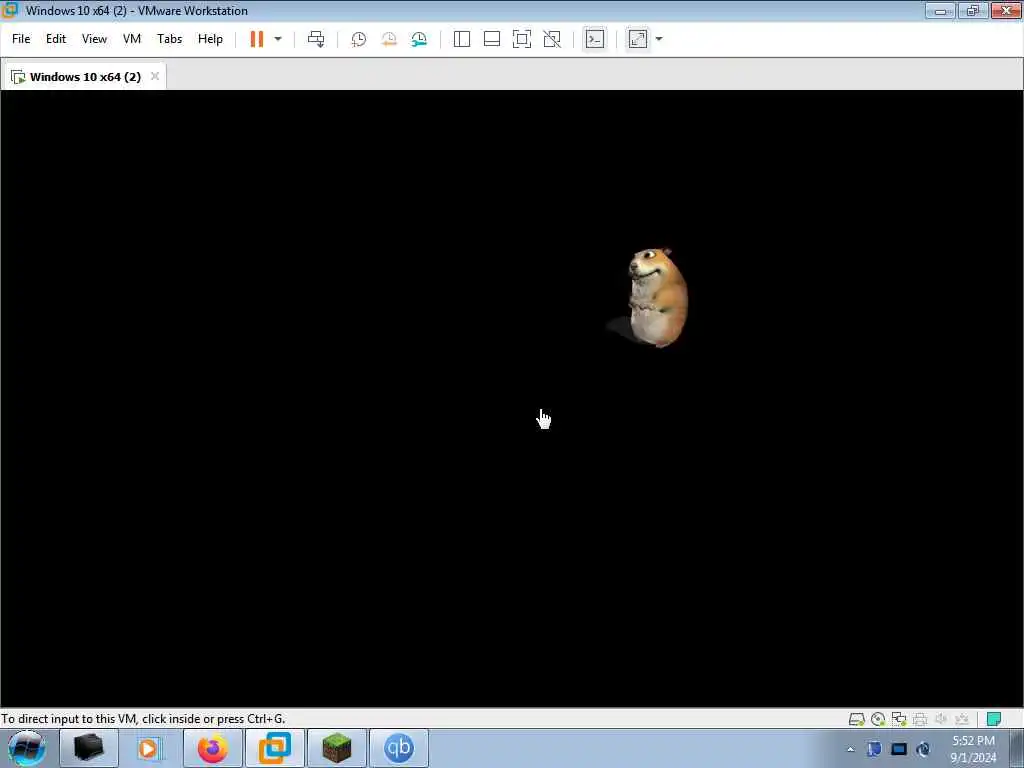Take a snapshot of this VM
Image resolution: width=1024 pixels, height=768 pixels.
[x=359, y=39]
